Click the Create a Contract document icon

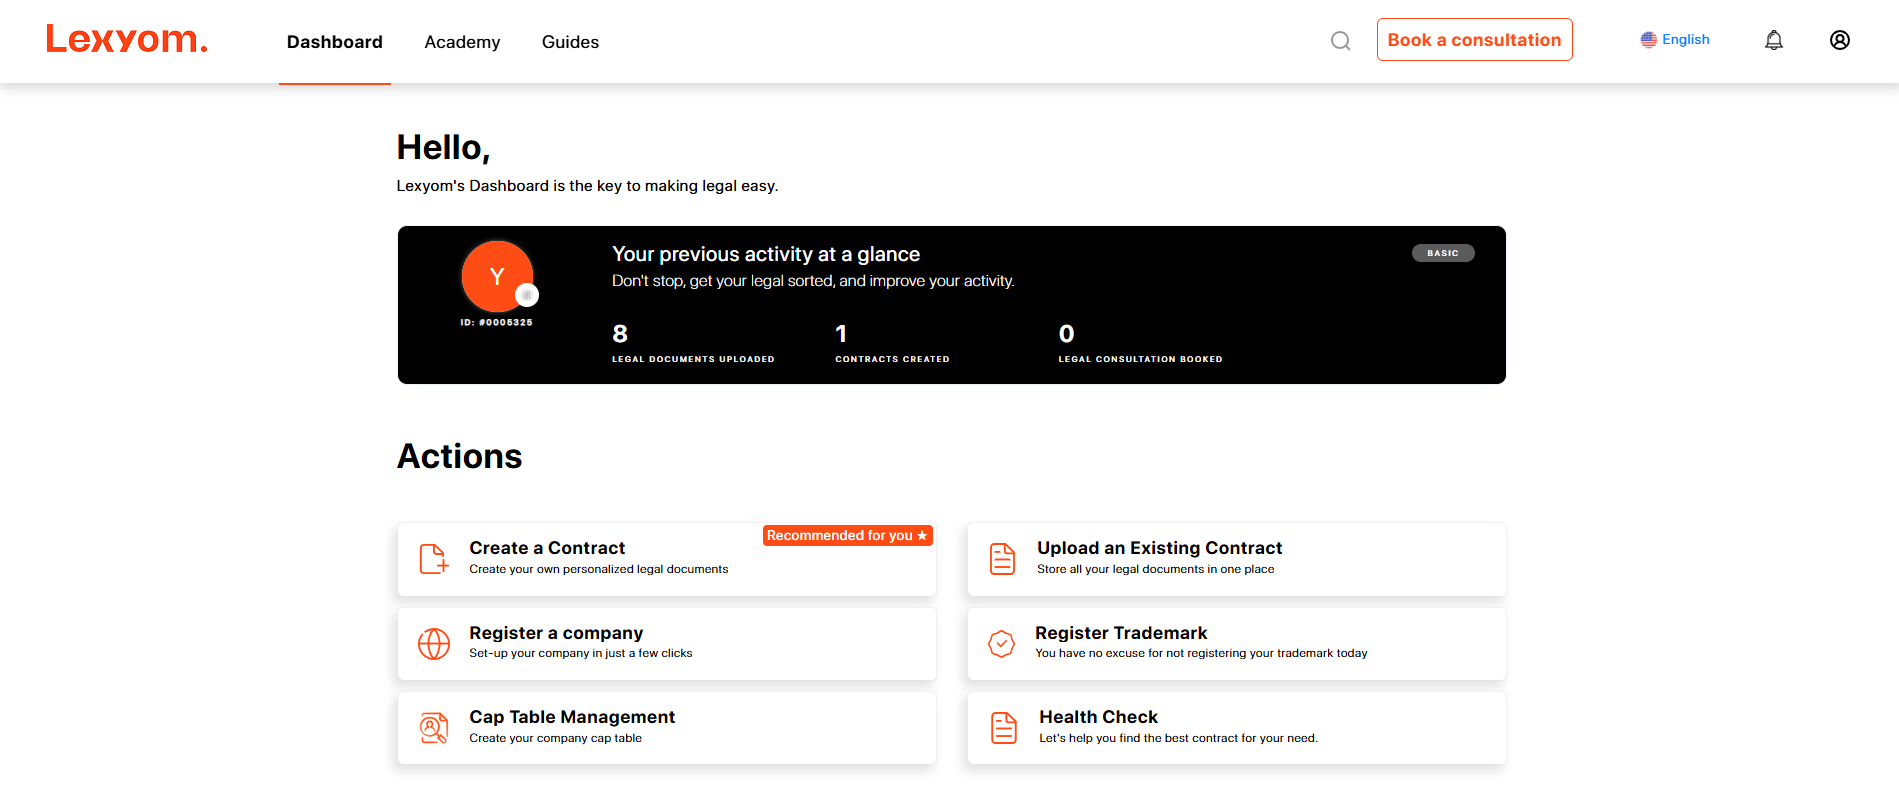[433, 559]
